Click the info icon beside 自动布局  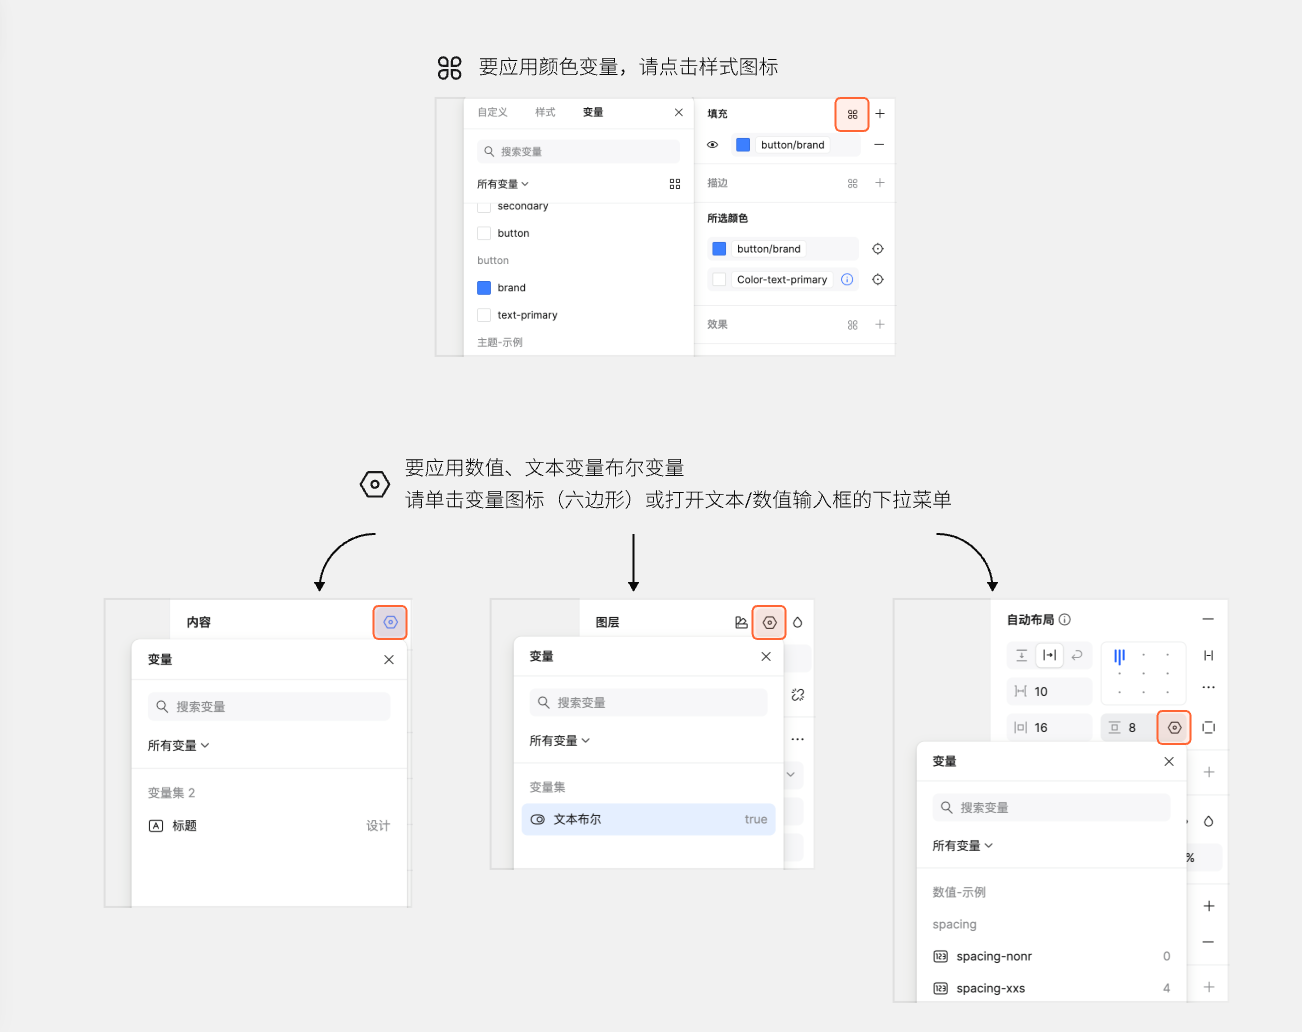click(x=1065, y=620)
